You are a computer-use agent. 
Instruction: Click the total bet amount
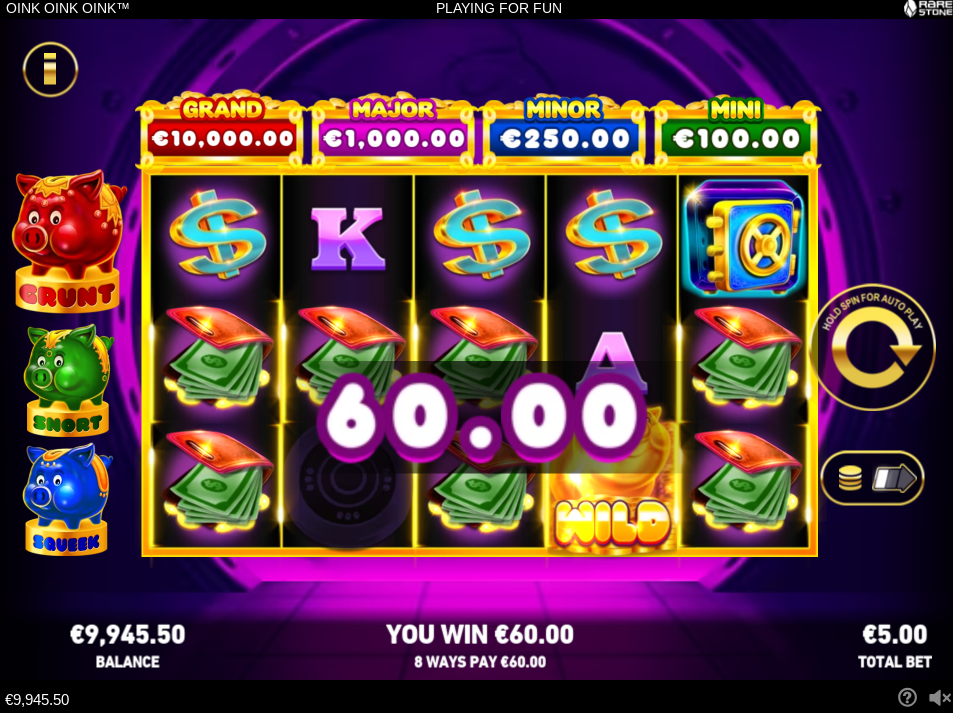pyautogui.click(x=895, y=635)
